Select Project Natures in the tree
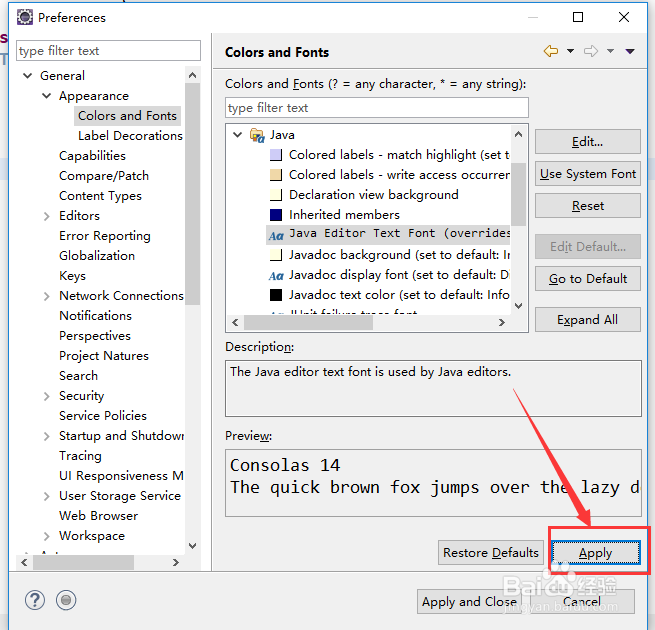The height and width of the screenshot is (630, 655). (x=104, y=356)
